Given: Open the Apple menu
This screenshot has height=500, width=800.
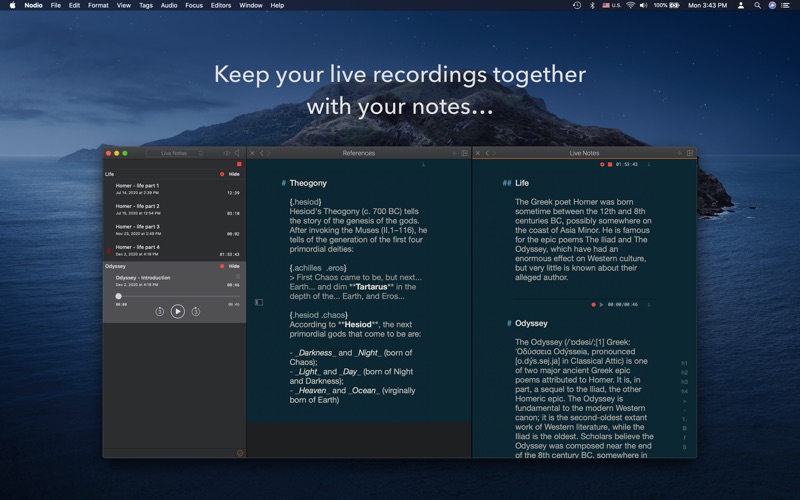Looking at the screenshot, I should 12,5.
